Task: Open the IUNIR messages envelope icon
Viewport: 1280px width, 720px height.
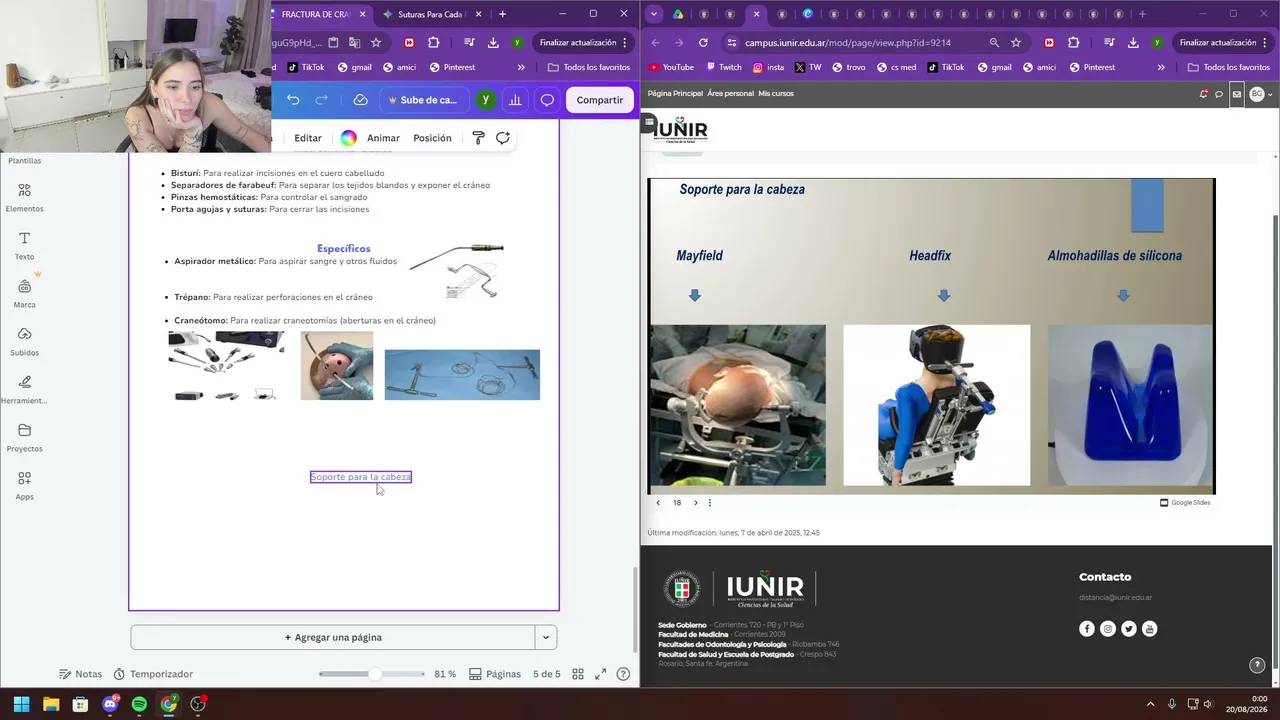Action: click(1236, 94)
